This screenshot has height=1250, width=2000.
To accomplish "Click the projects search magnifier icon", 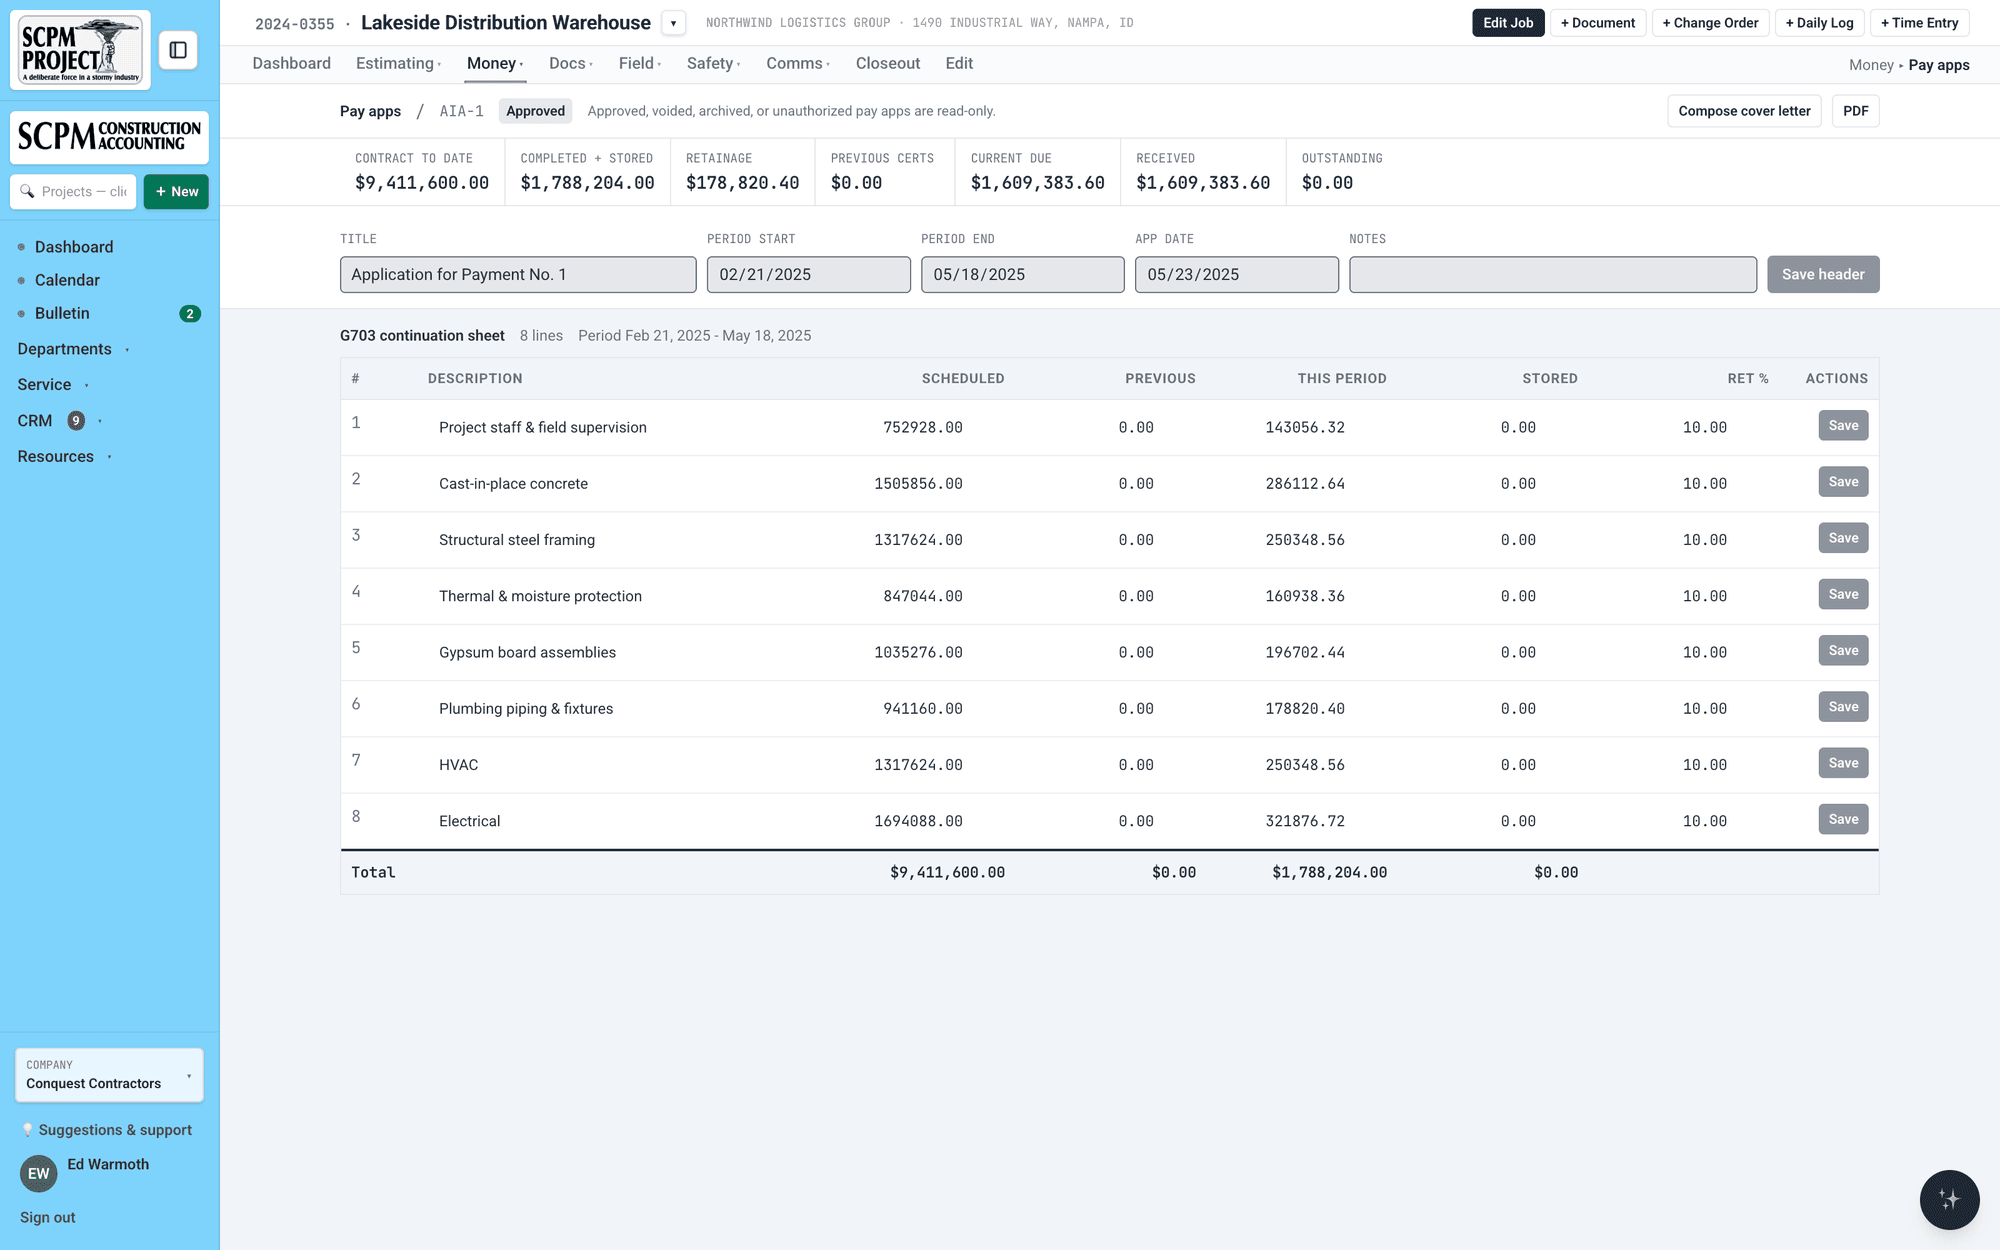I will [x=27, y=191].
